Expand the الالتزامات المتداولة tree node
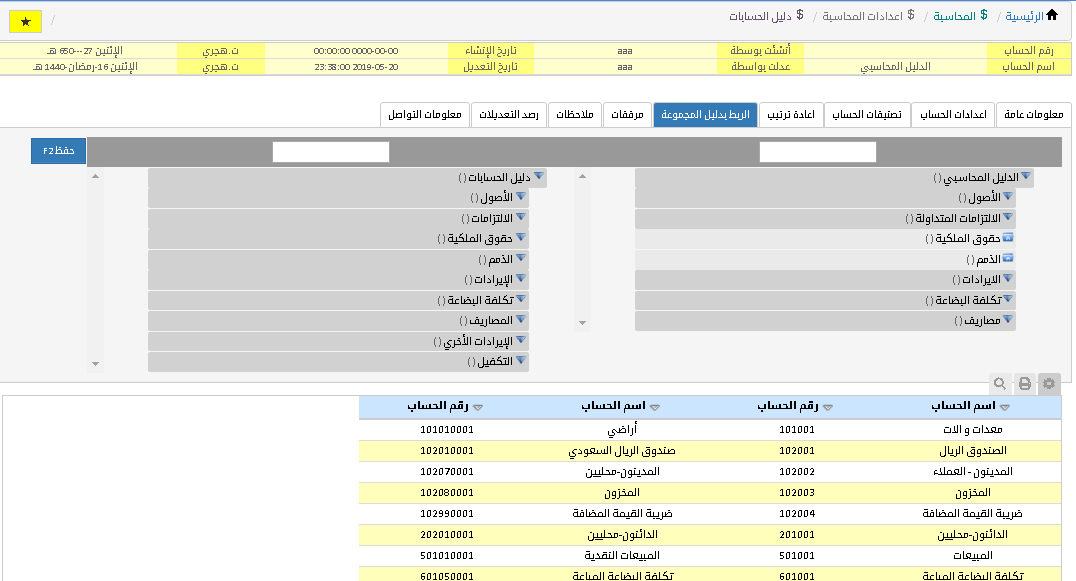Viewport: 1076px width, 581px height. tap(1008, 218)
